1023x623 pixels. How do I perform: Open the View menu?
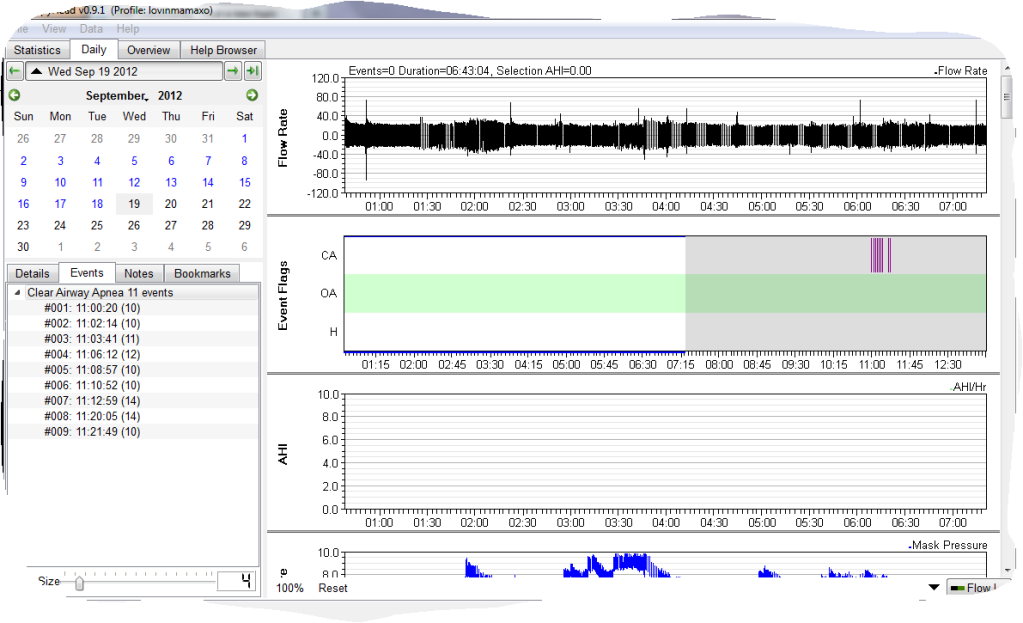click(53, 29)
